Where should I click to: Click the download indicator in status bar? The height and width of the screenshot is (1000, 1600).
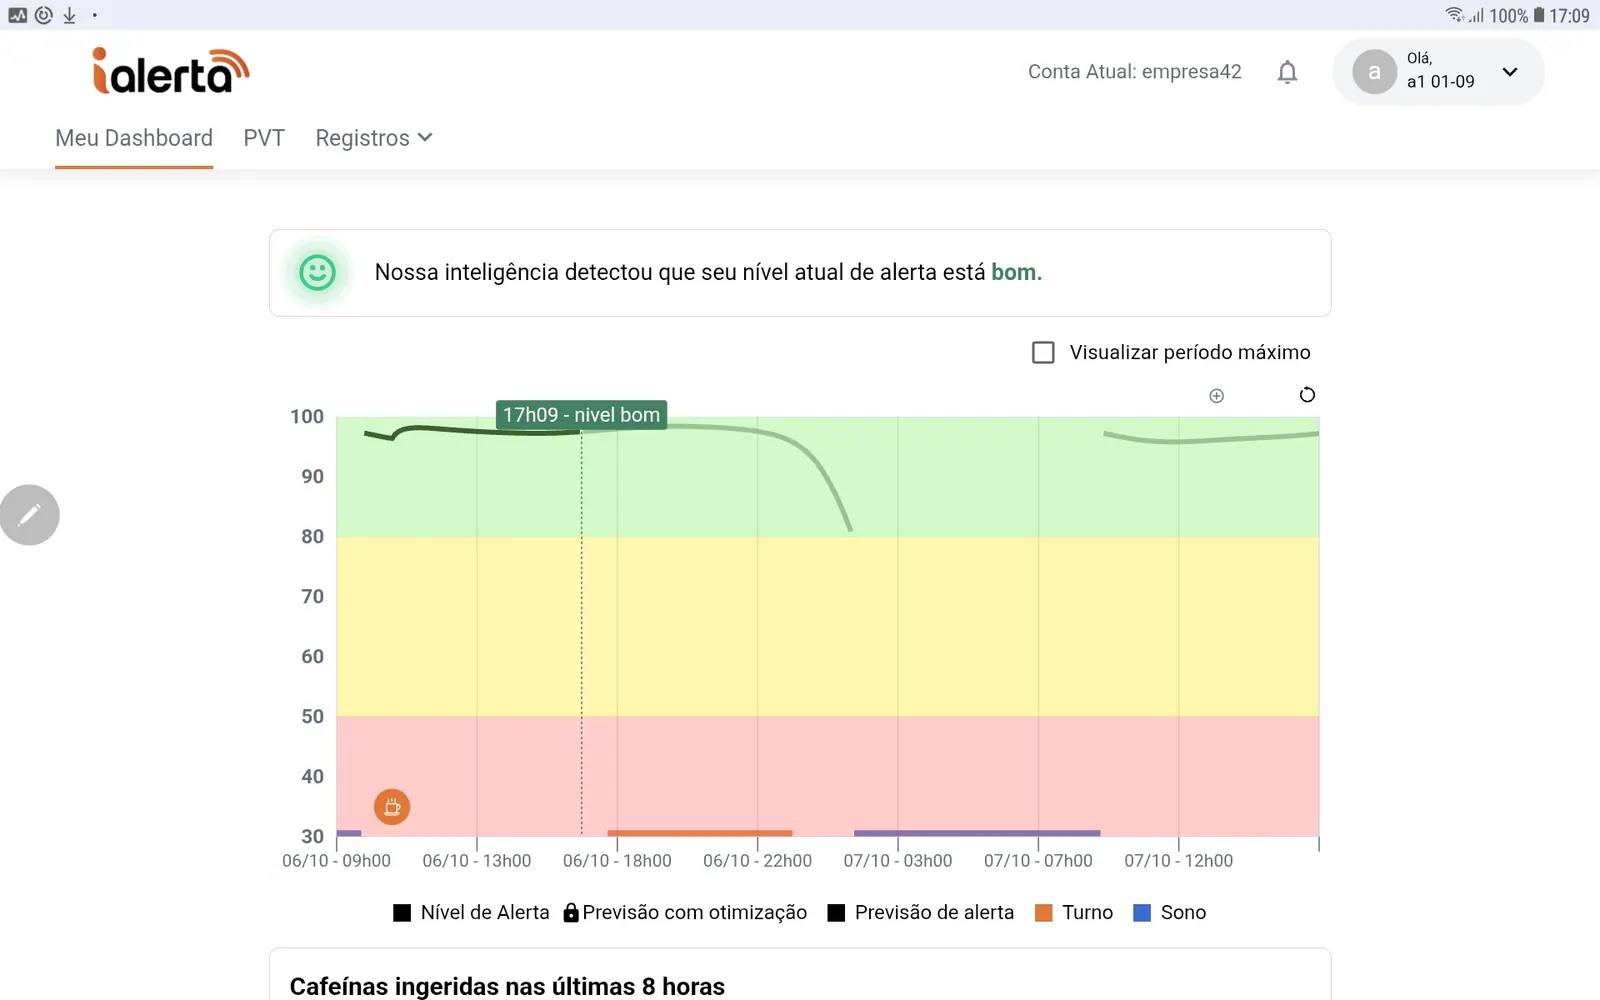coord(69,15)
